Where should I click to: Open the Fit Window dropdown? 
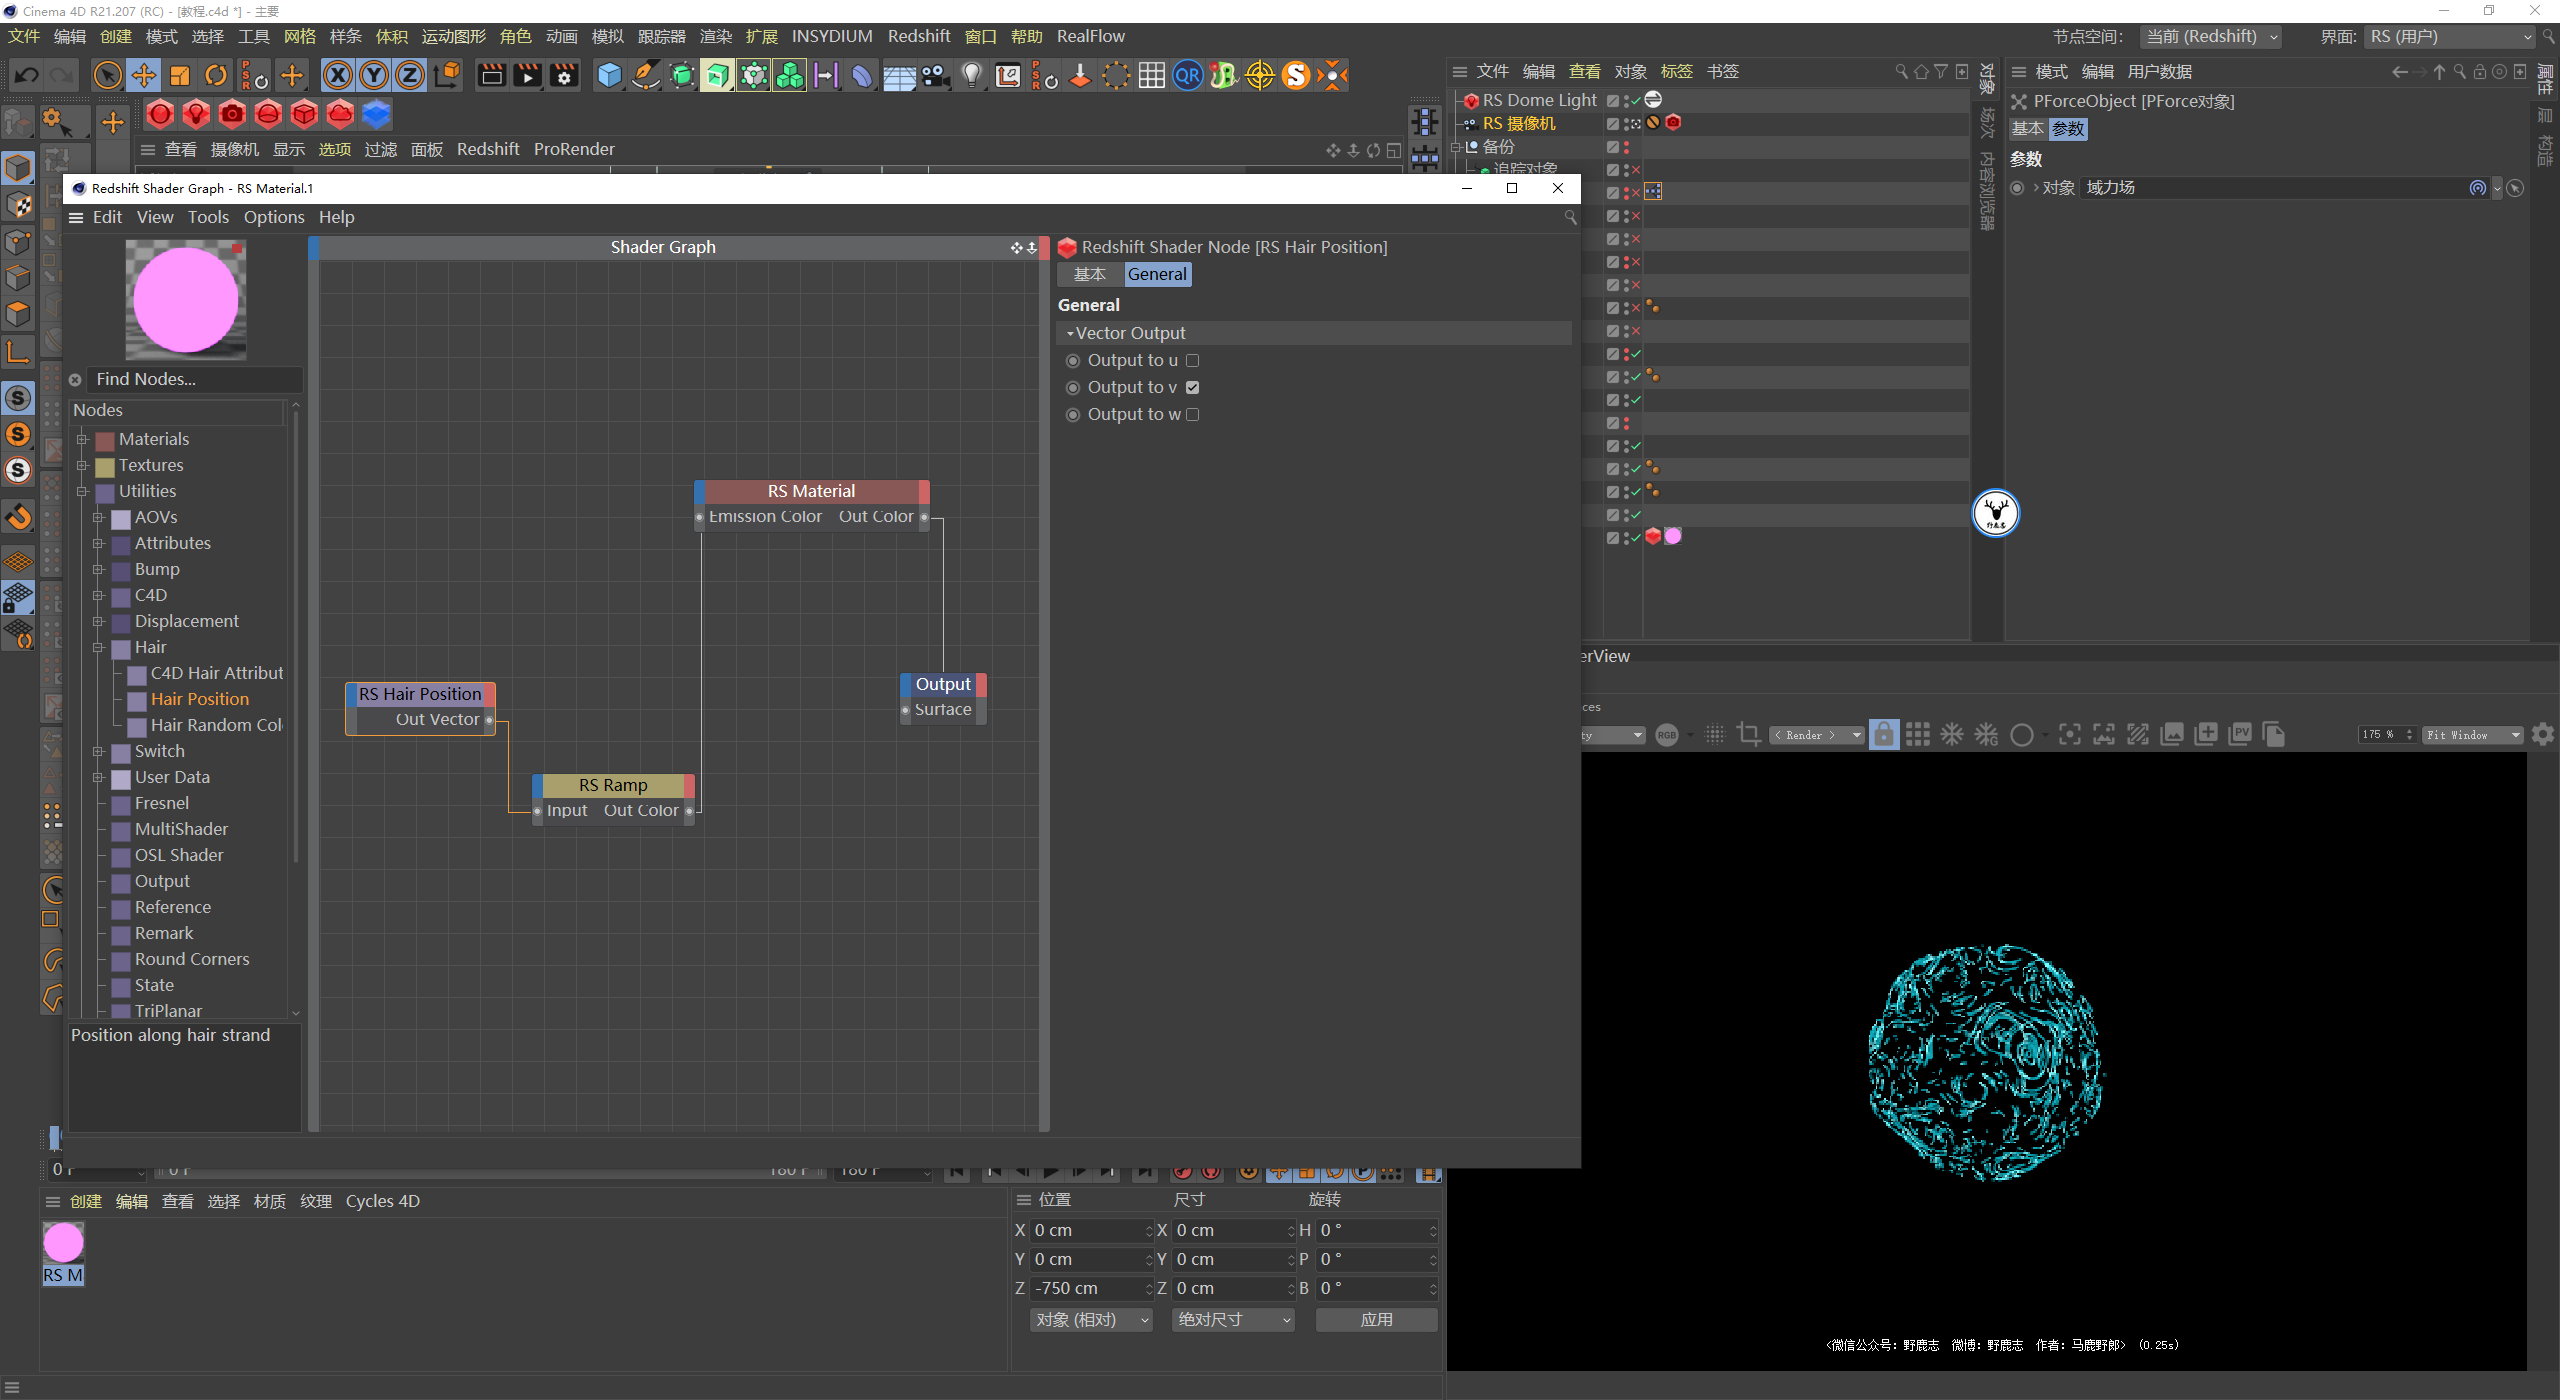(2471, 735)
